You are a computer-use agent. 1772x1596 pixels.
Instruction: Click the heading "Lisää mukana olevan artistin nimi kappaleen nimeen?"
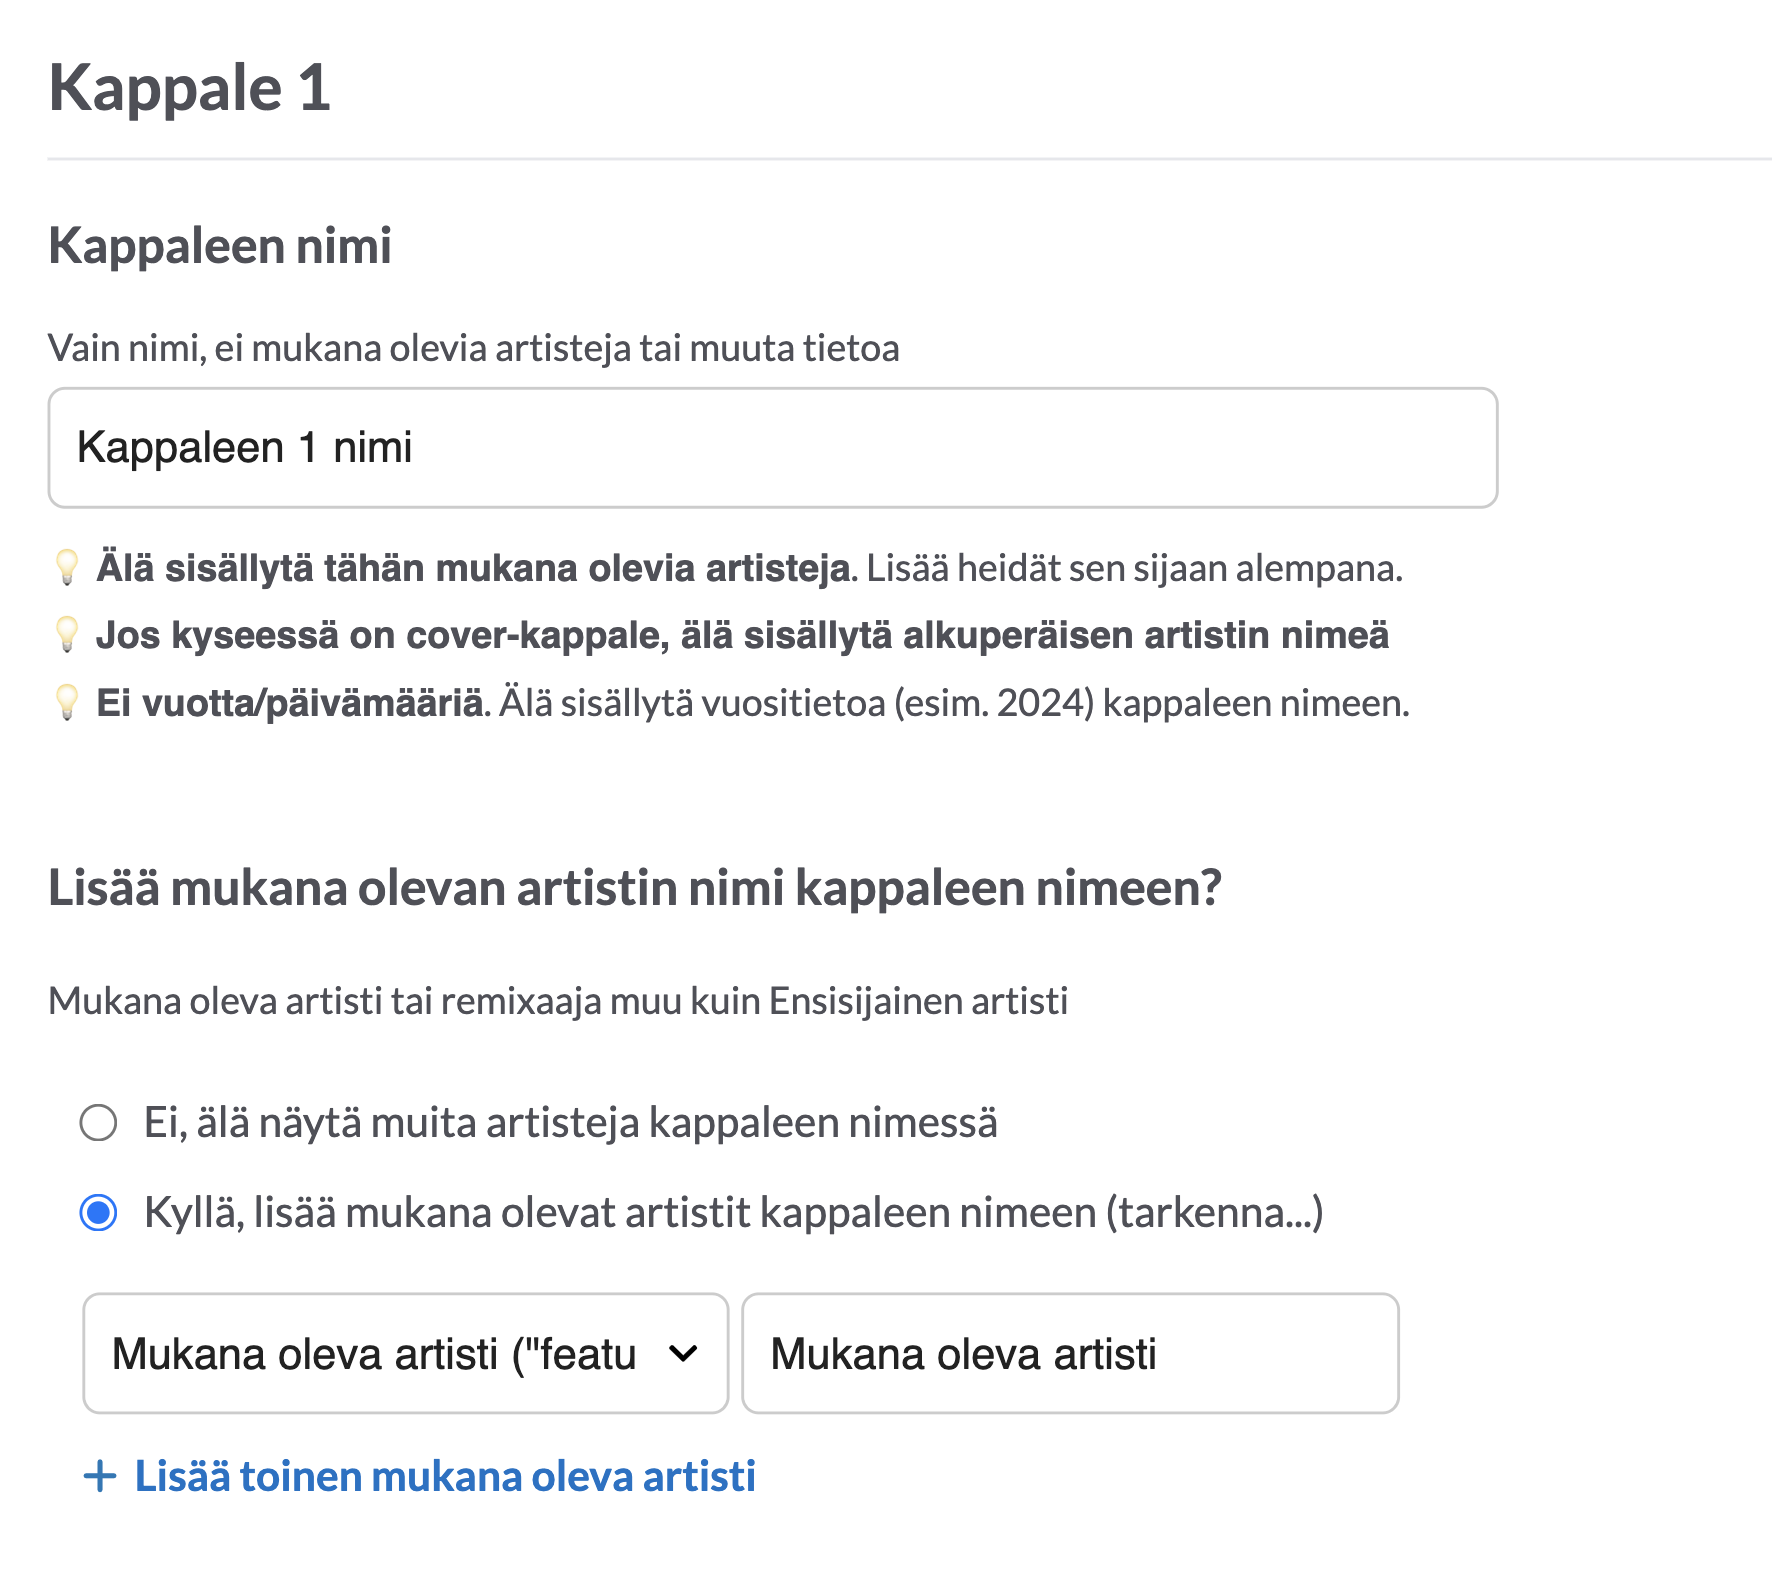pos(635,888)
